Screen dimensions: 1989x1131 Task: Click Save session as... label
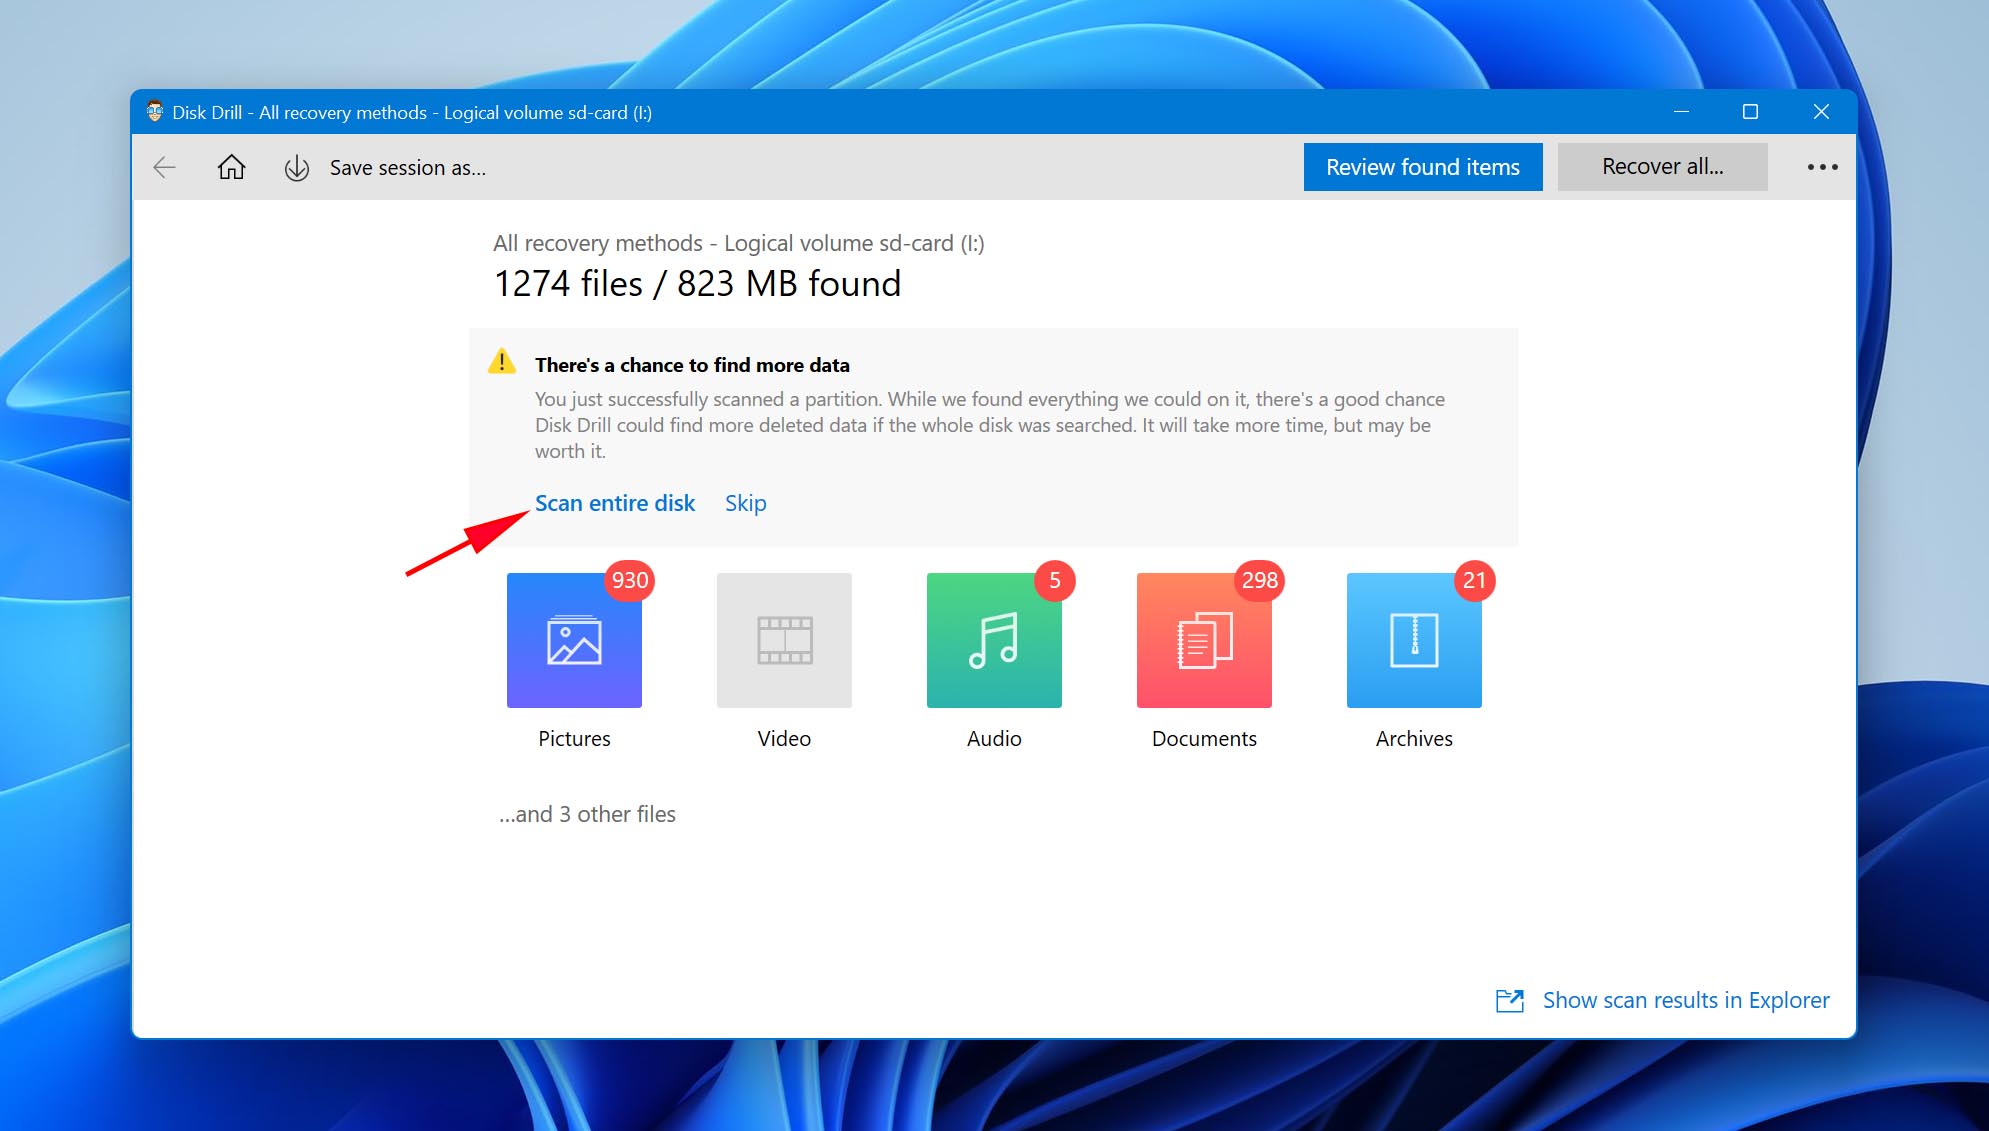point(408,168)
